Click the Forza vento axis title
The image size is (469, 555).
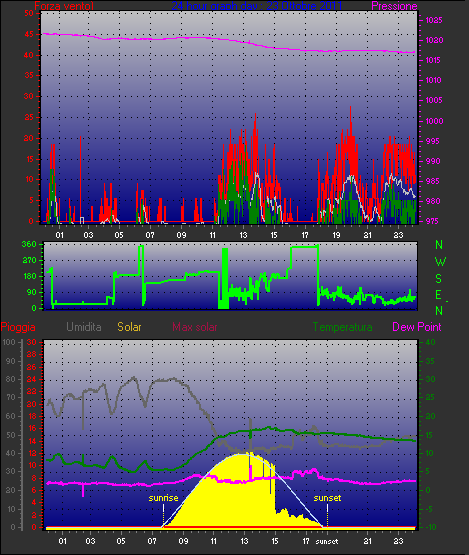tap(64, 6)
